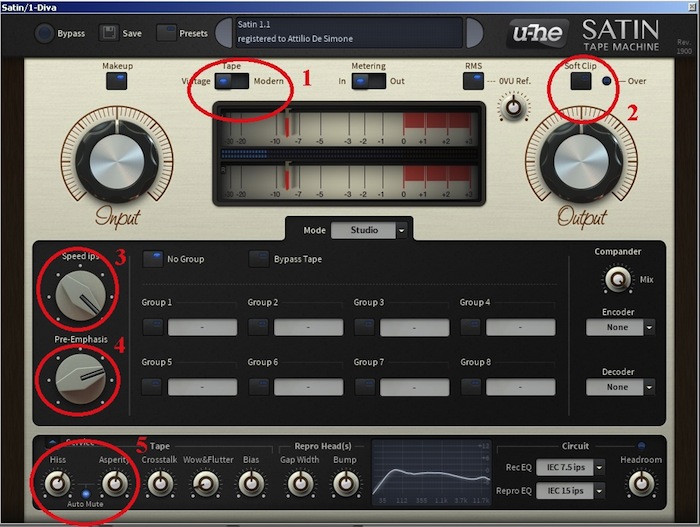Toggle the Makeup switch

pos(118,82)
